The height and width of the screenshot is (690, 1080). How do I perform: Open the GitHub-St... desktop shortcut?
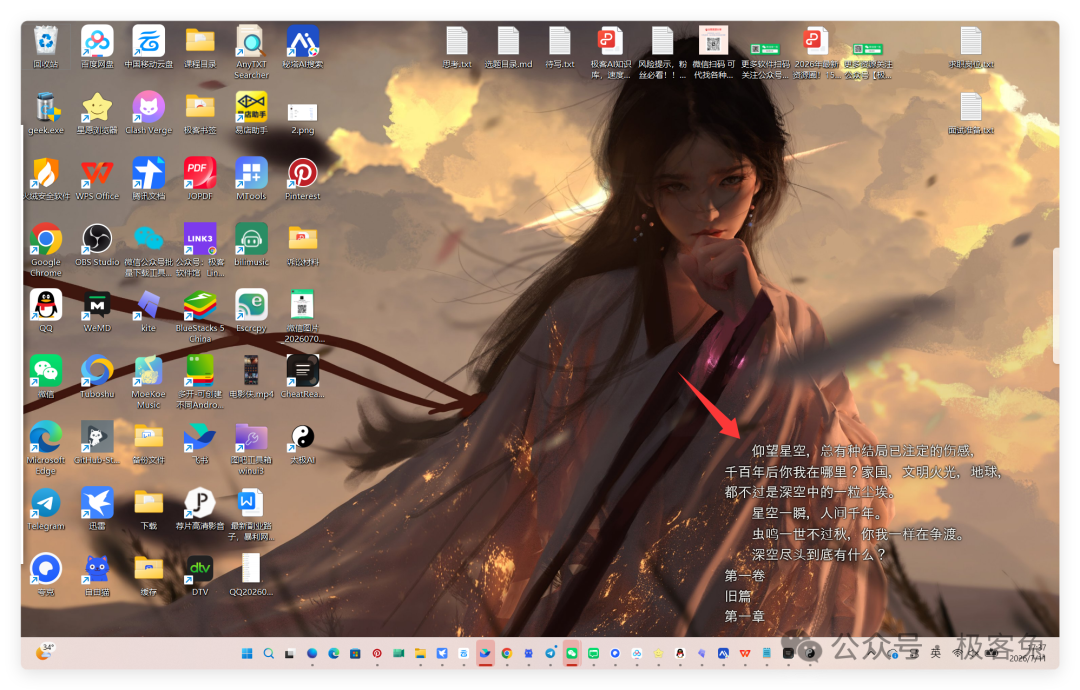coord(97,443)
